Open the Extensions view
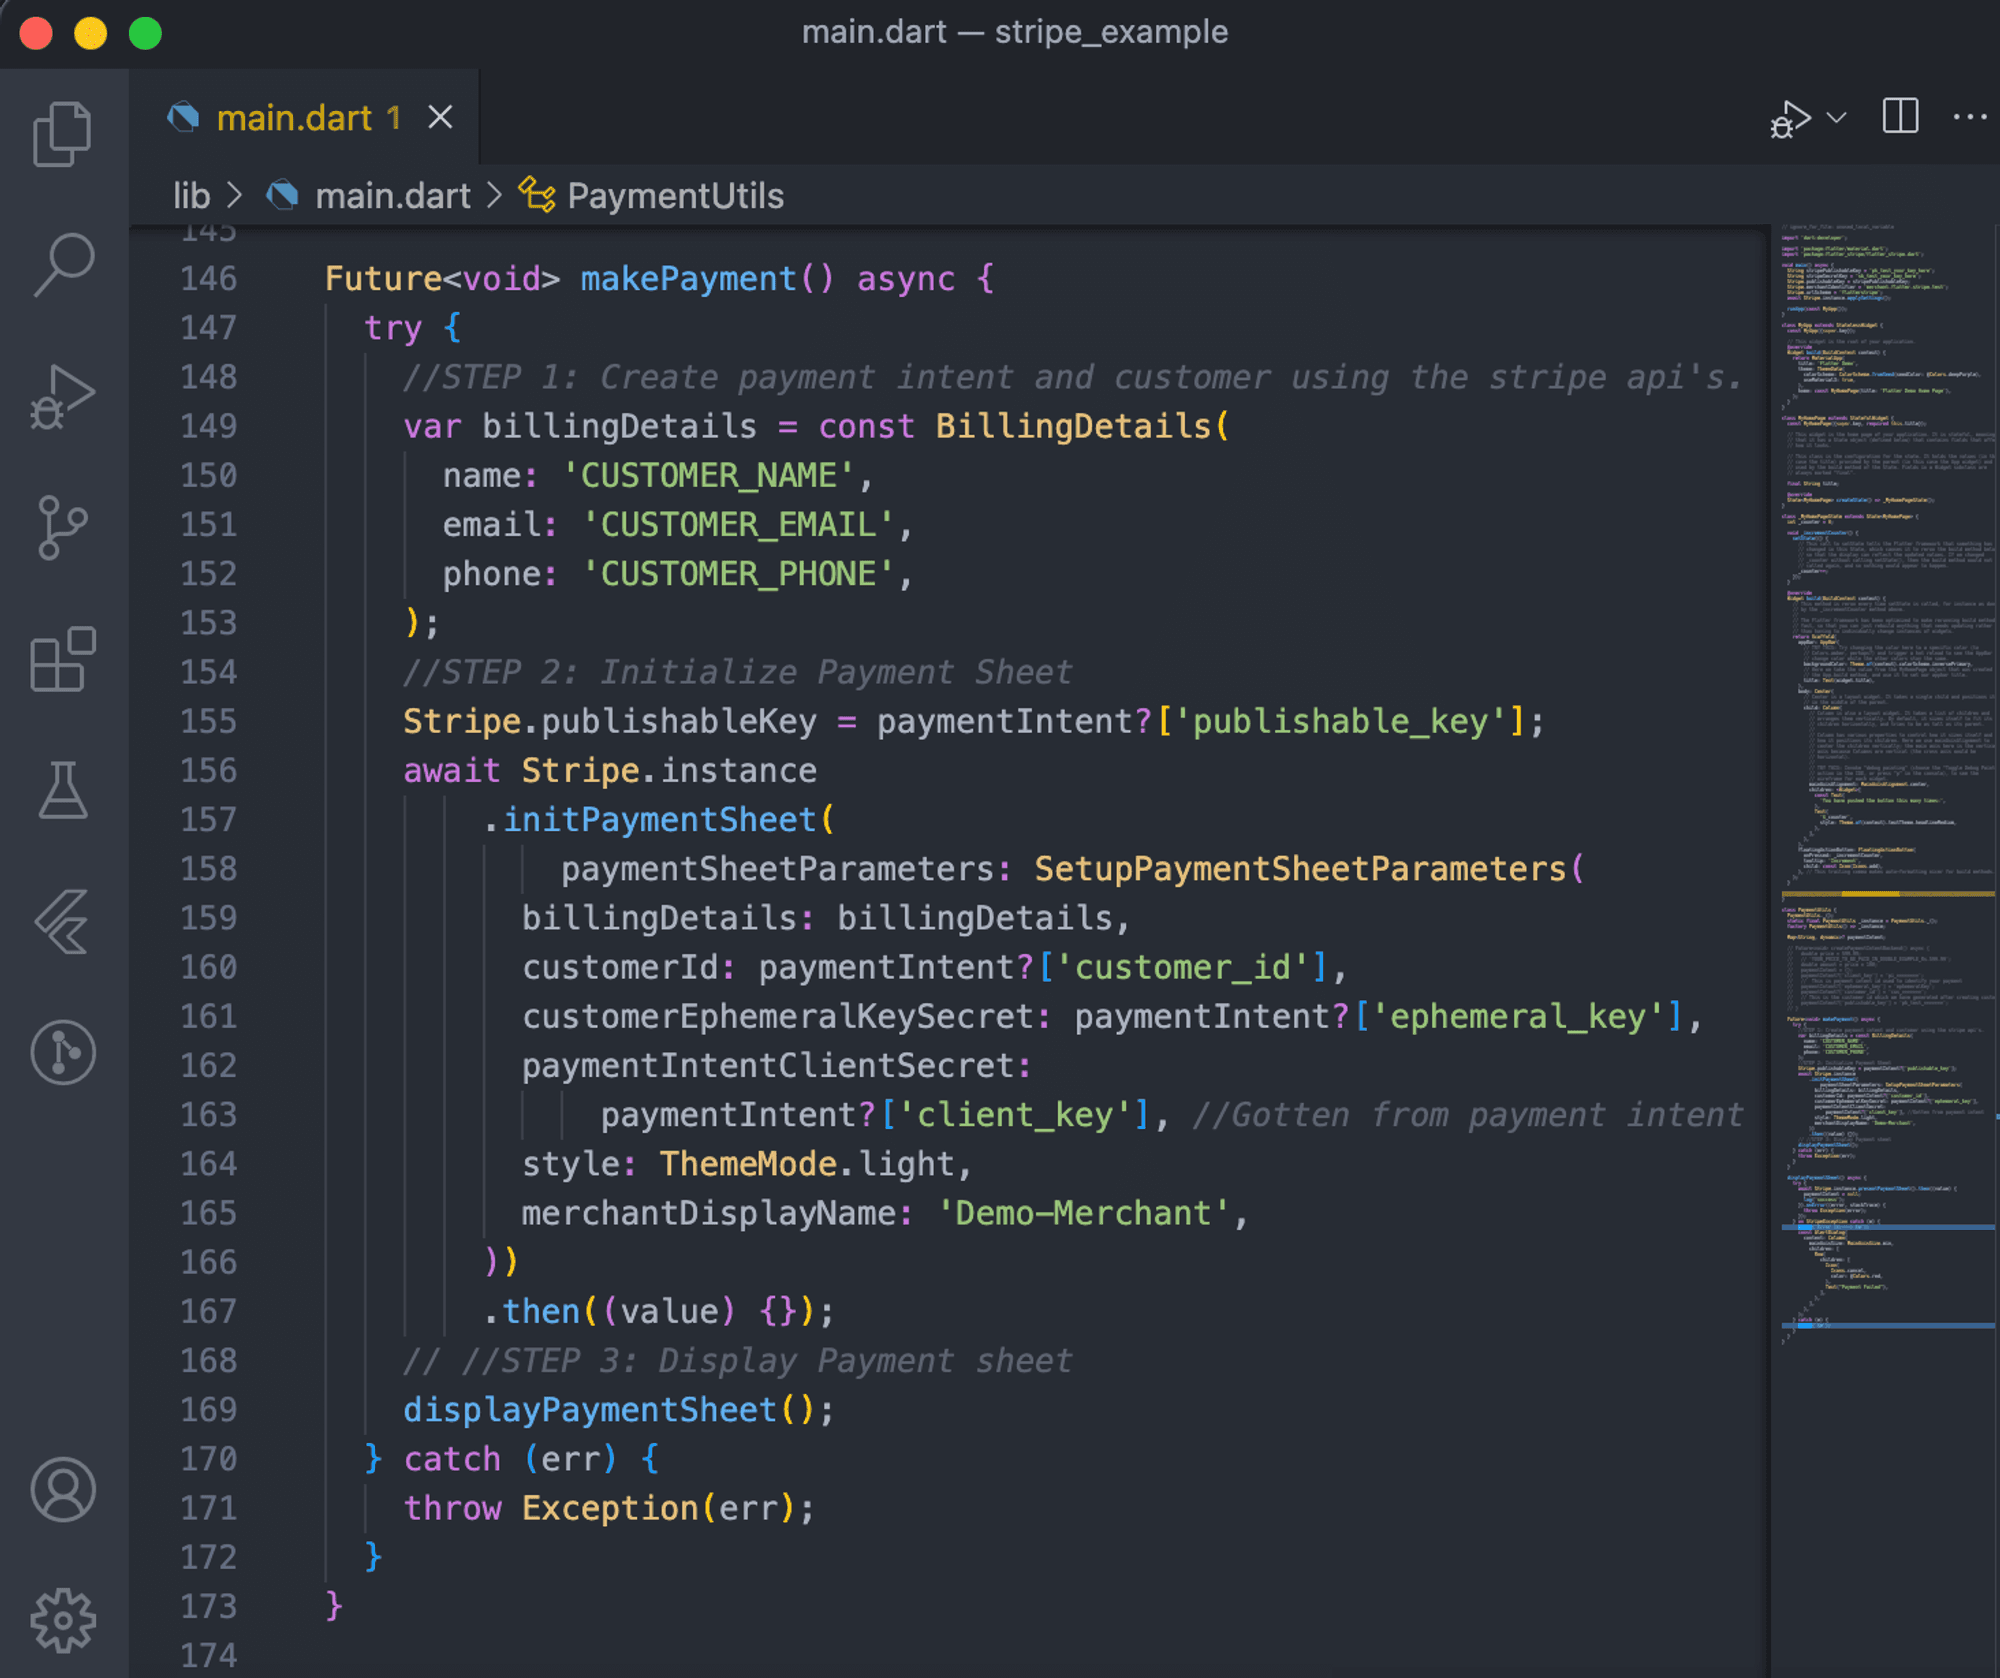2000x1678 pixels. tap(62, 660)
